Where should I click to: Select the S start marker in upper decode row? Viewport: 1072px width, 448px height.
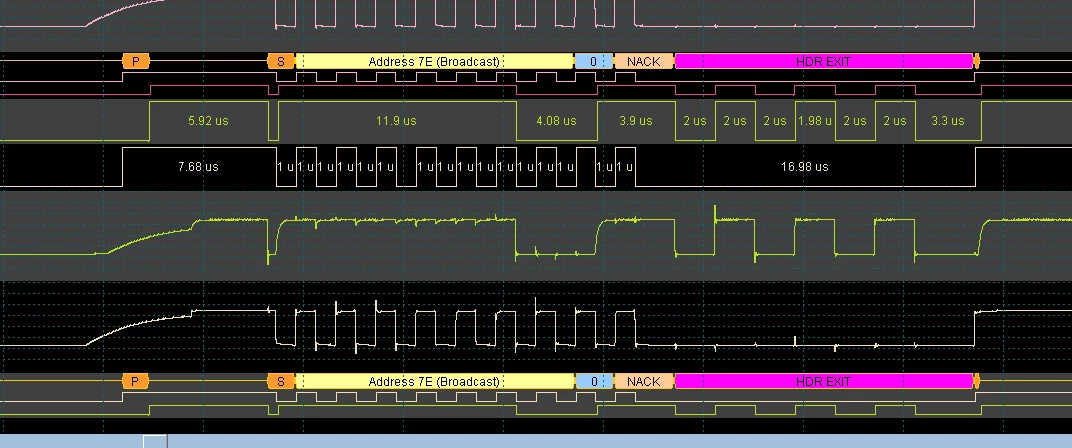(x=280, y=62)
